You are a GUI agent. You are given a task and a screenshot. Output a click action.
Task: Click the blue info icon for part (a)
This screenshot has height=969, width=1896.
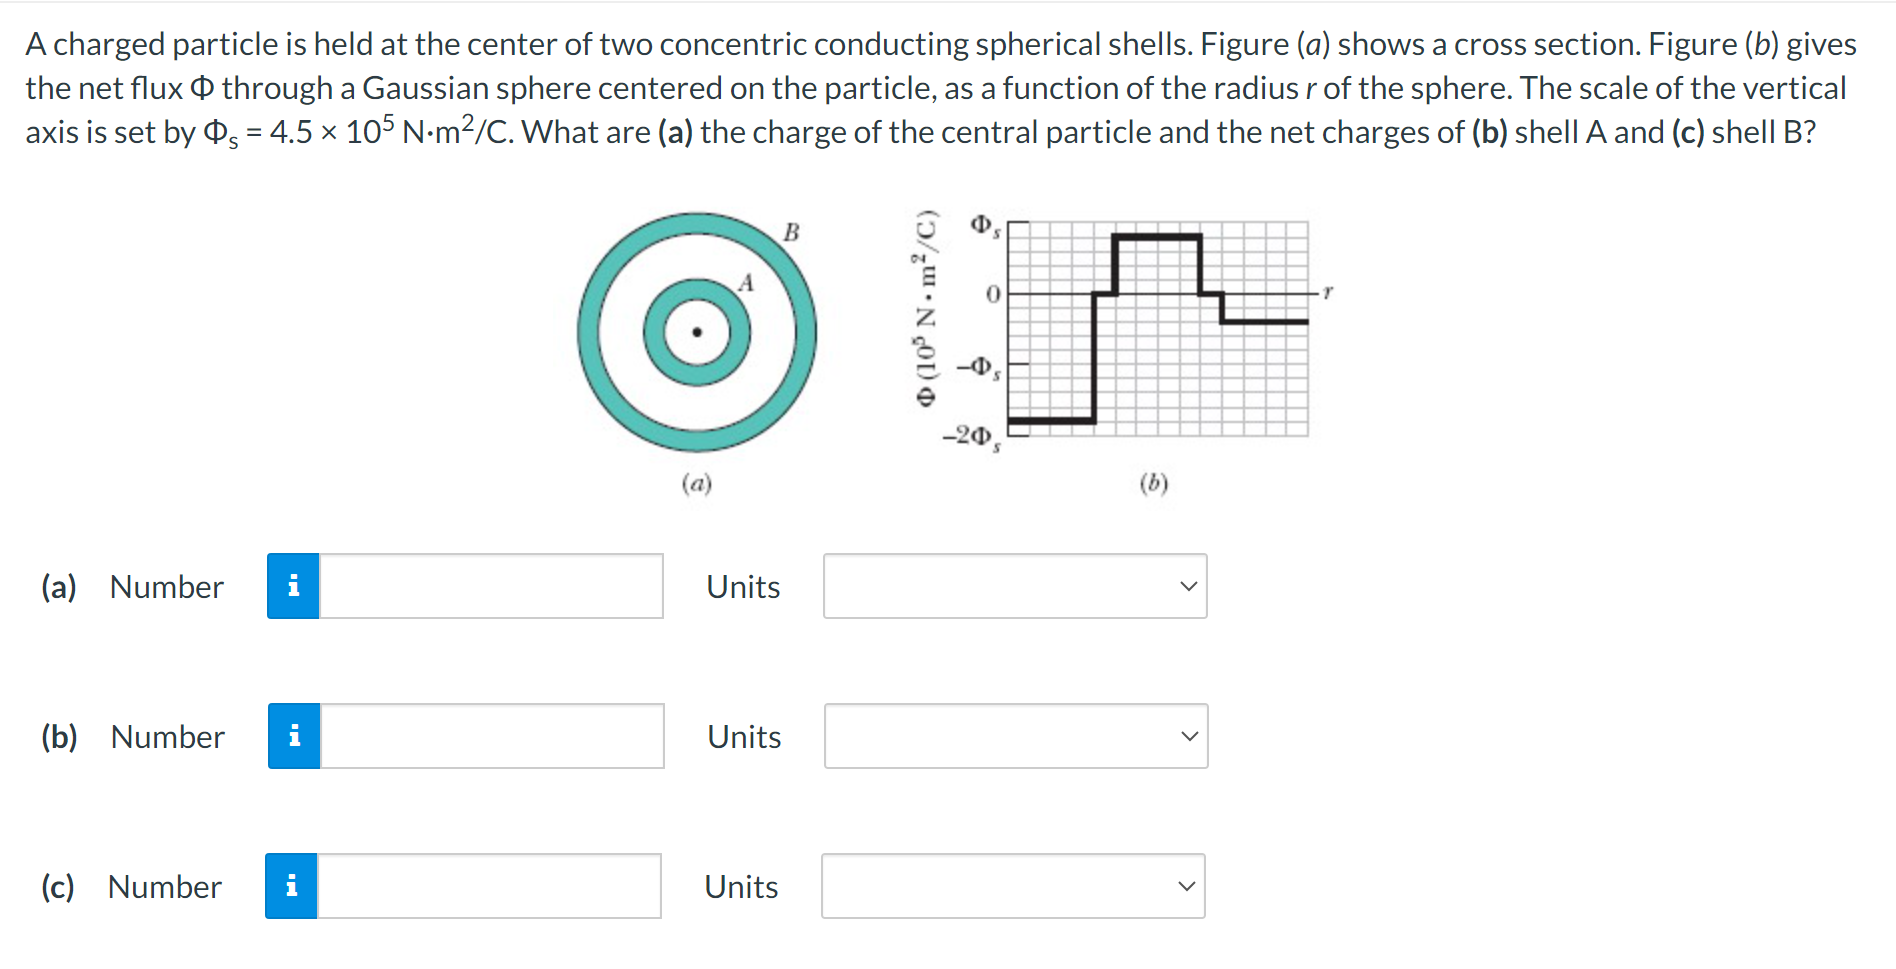[292, 587]
